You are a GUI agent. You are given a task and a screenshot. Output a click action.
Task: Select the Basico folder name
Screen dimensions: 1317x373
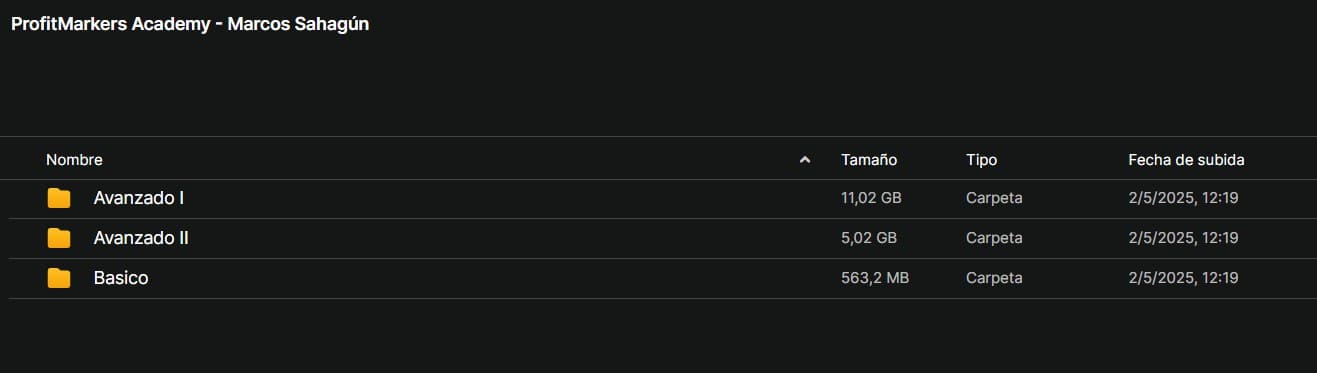[121, 278]
